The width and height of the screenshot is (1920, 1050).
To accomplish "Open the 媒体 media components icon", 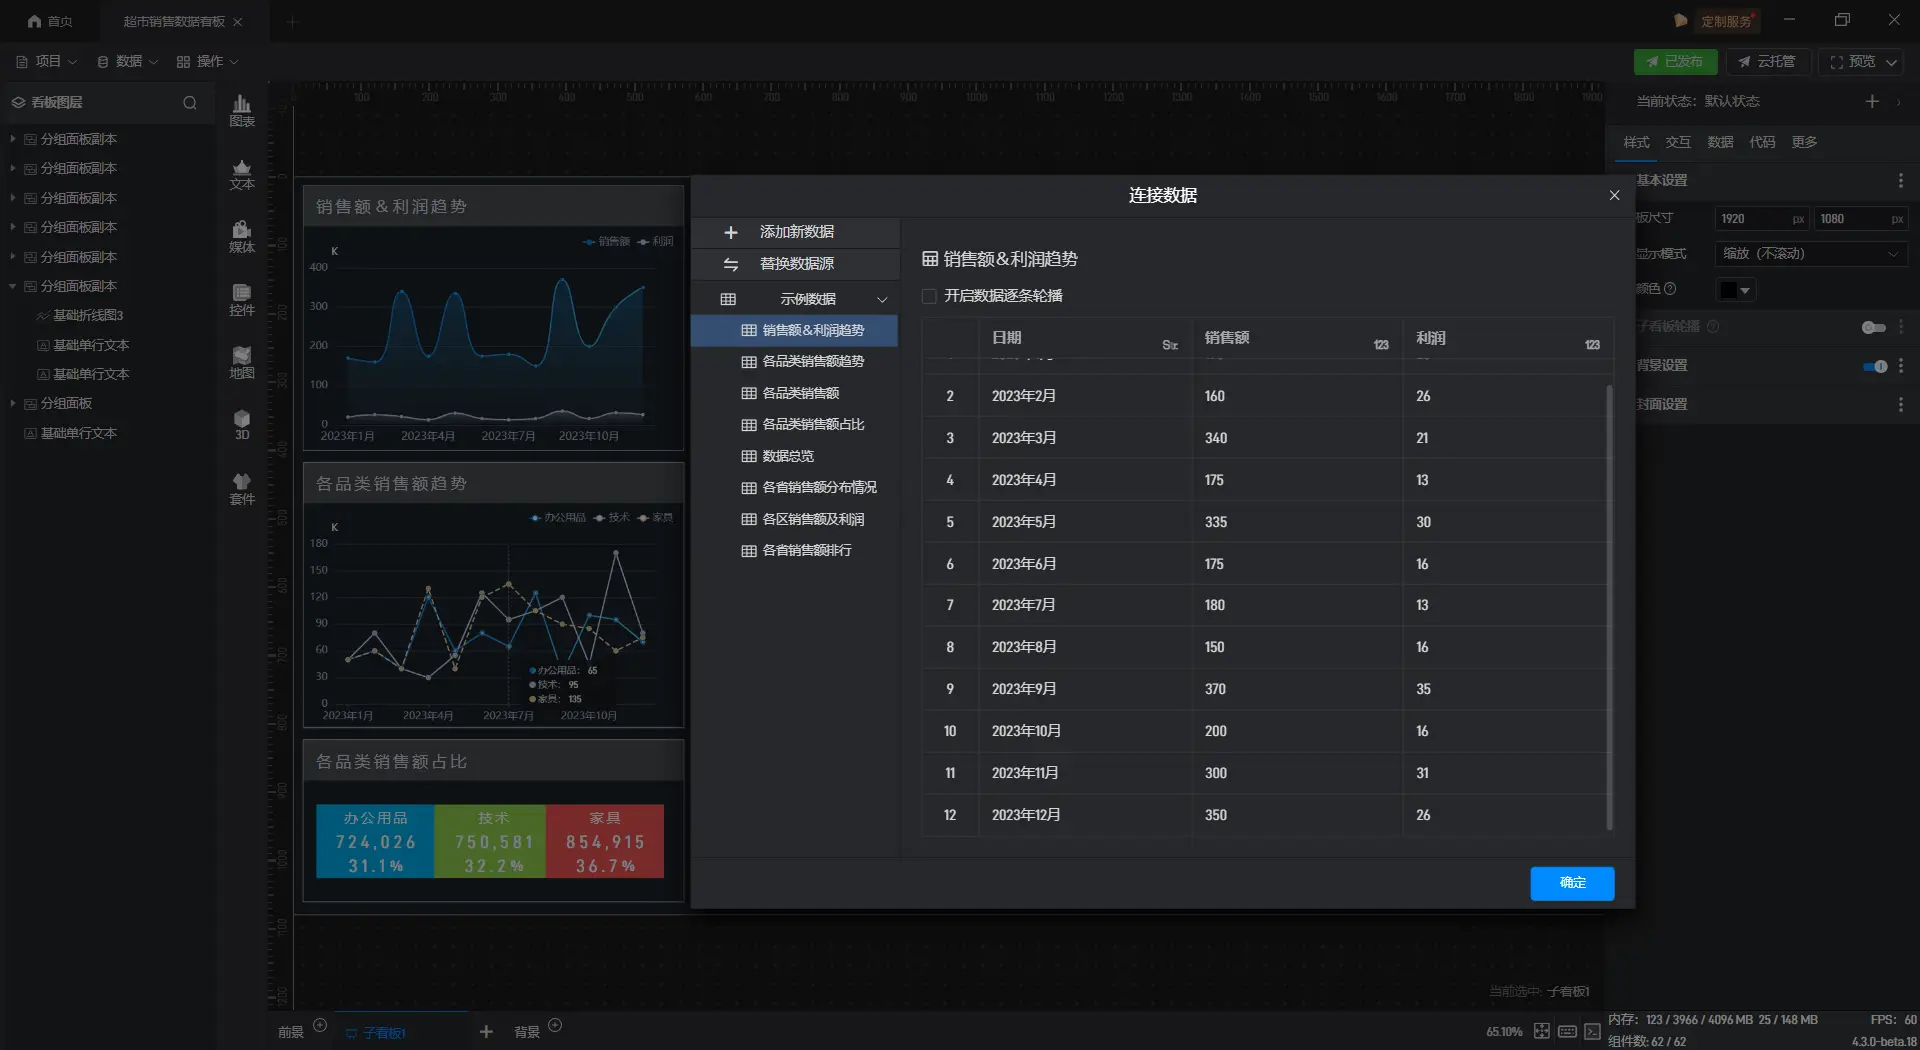I will 242,237.
